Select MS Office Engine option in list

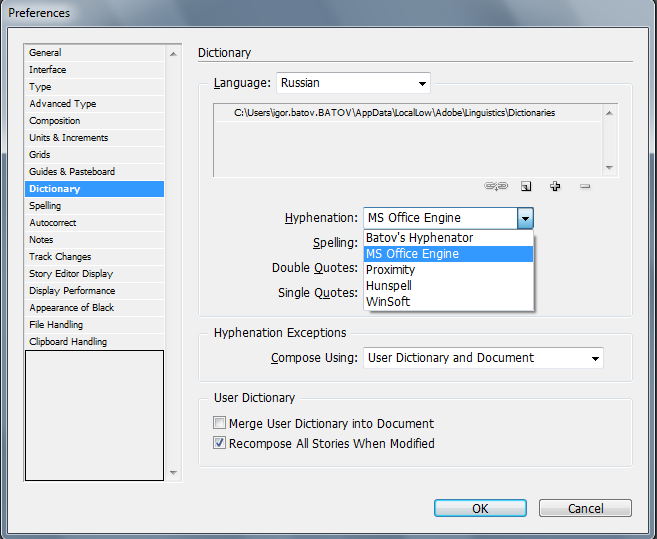point(448,254)
